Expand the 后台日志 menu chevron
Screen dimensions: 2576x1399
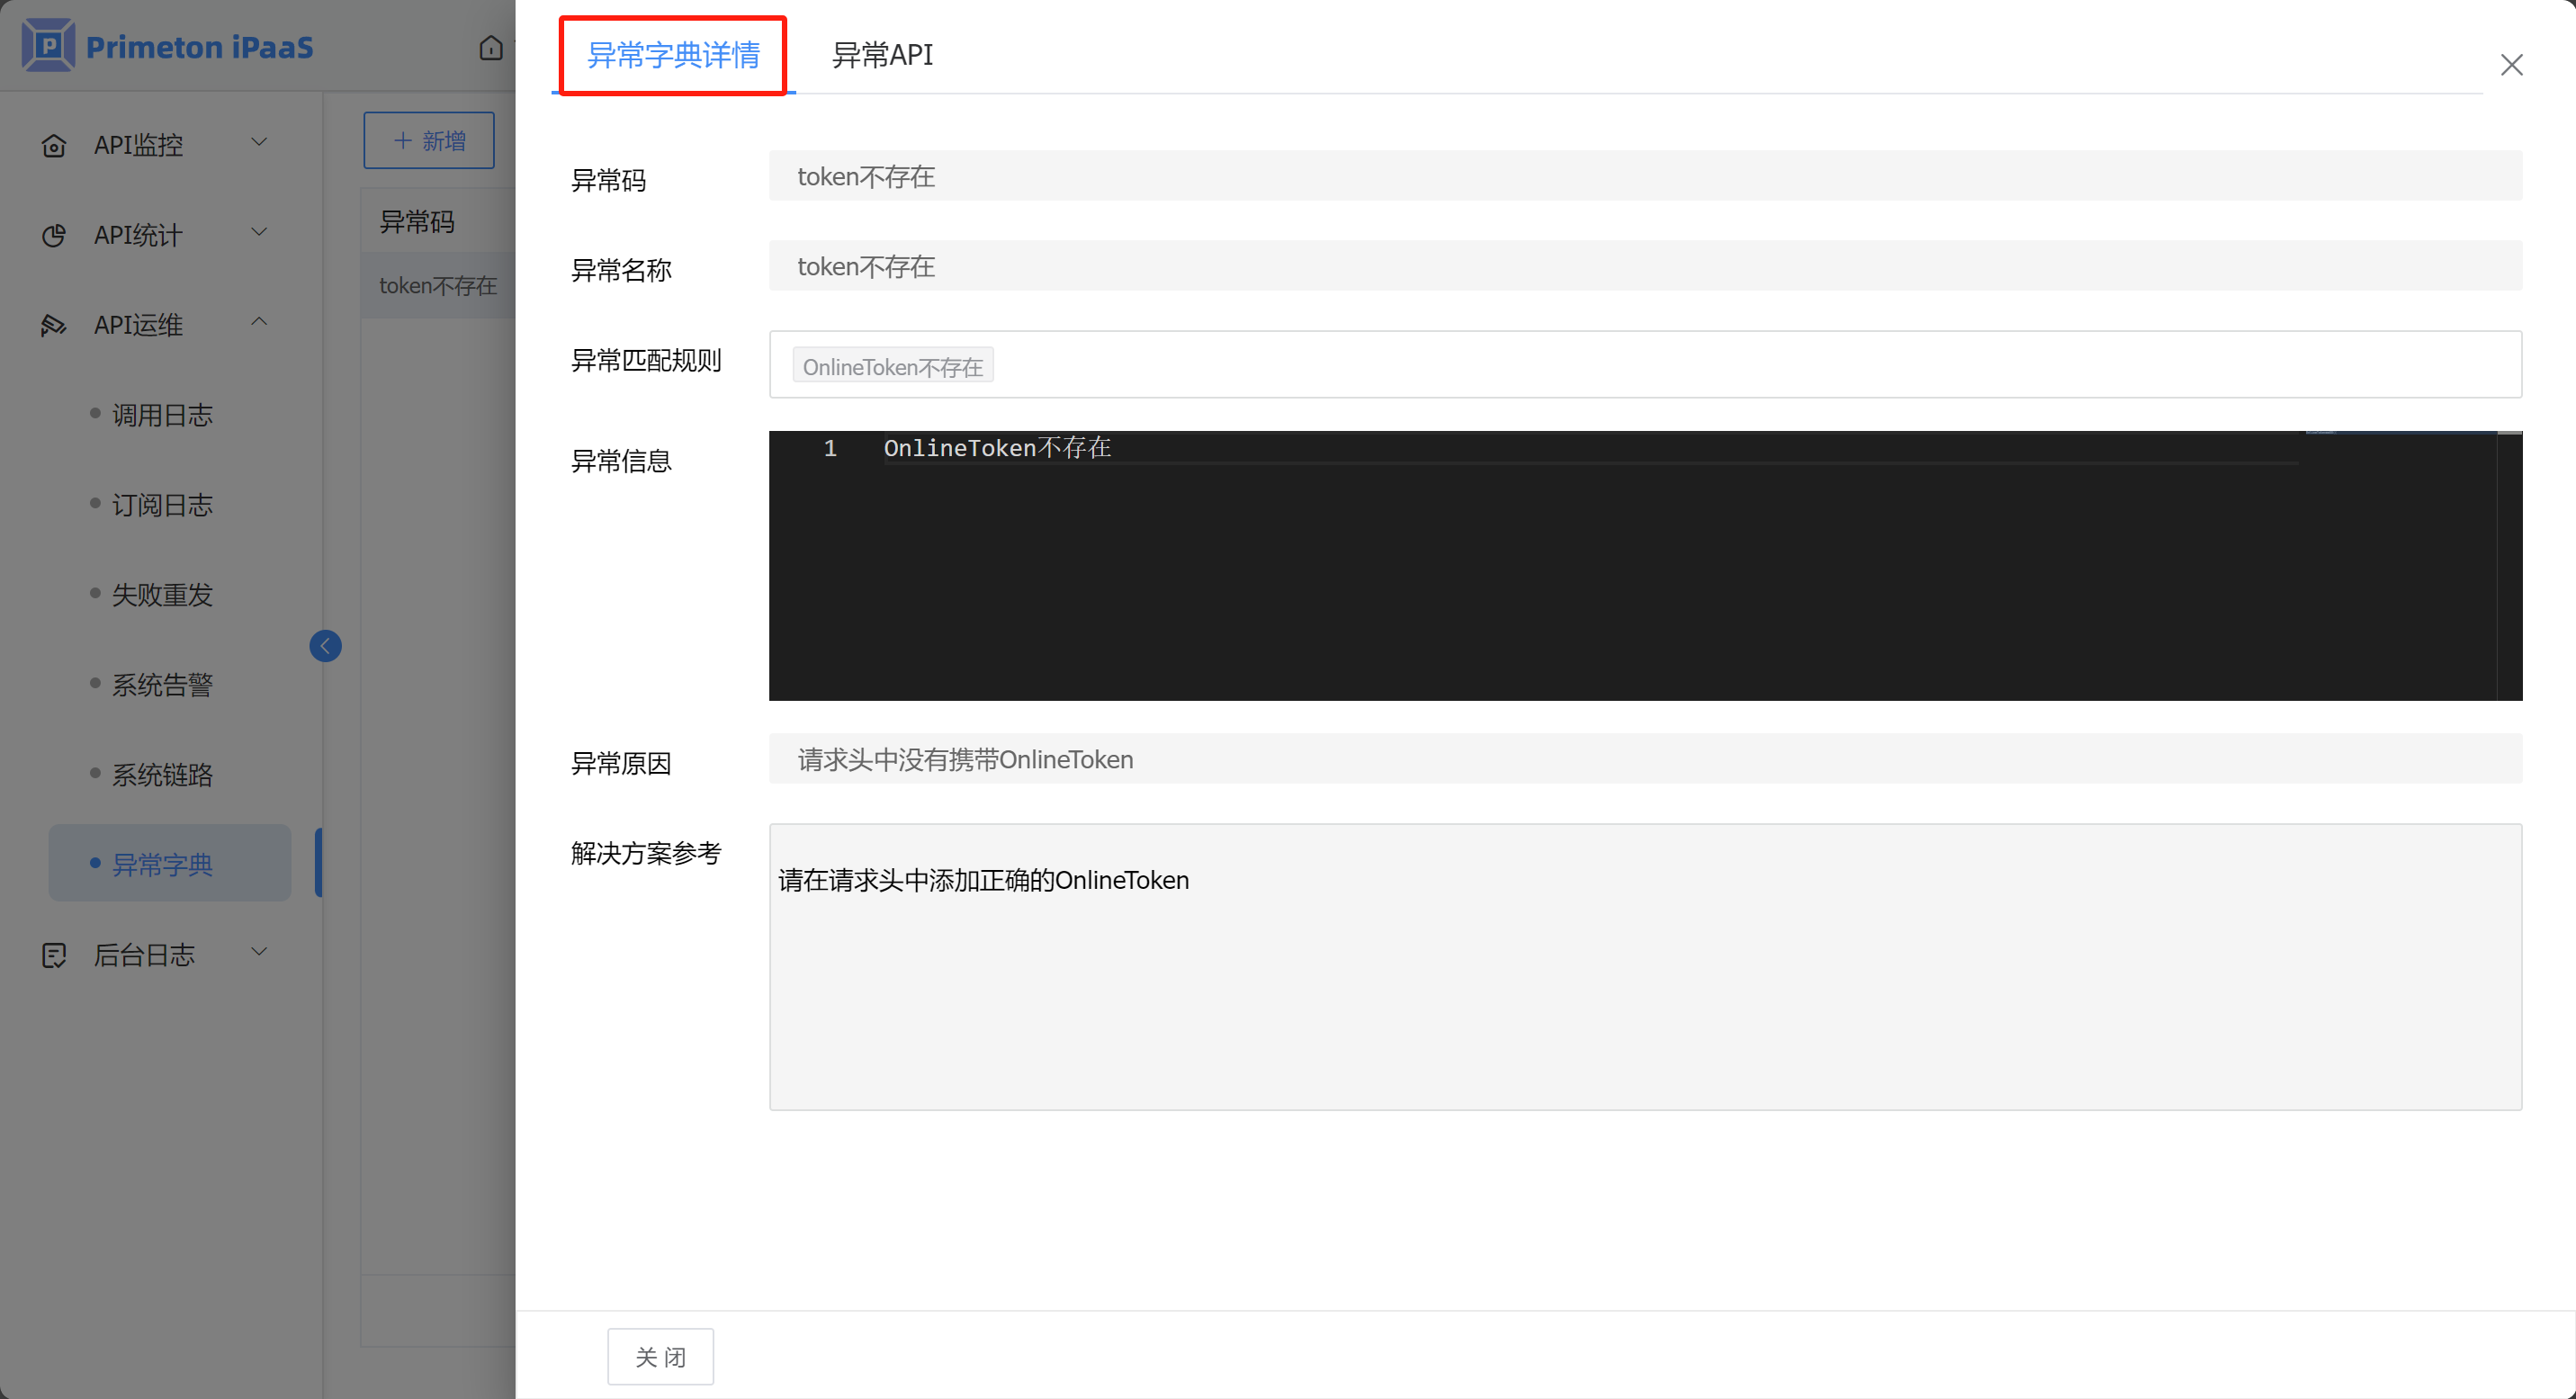pos(259,952)
